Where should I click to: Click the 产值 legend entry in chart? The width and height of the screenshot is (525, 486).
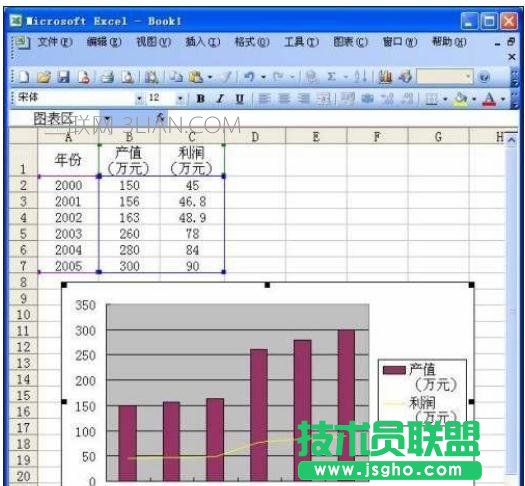point(421,377)
